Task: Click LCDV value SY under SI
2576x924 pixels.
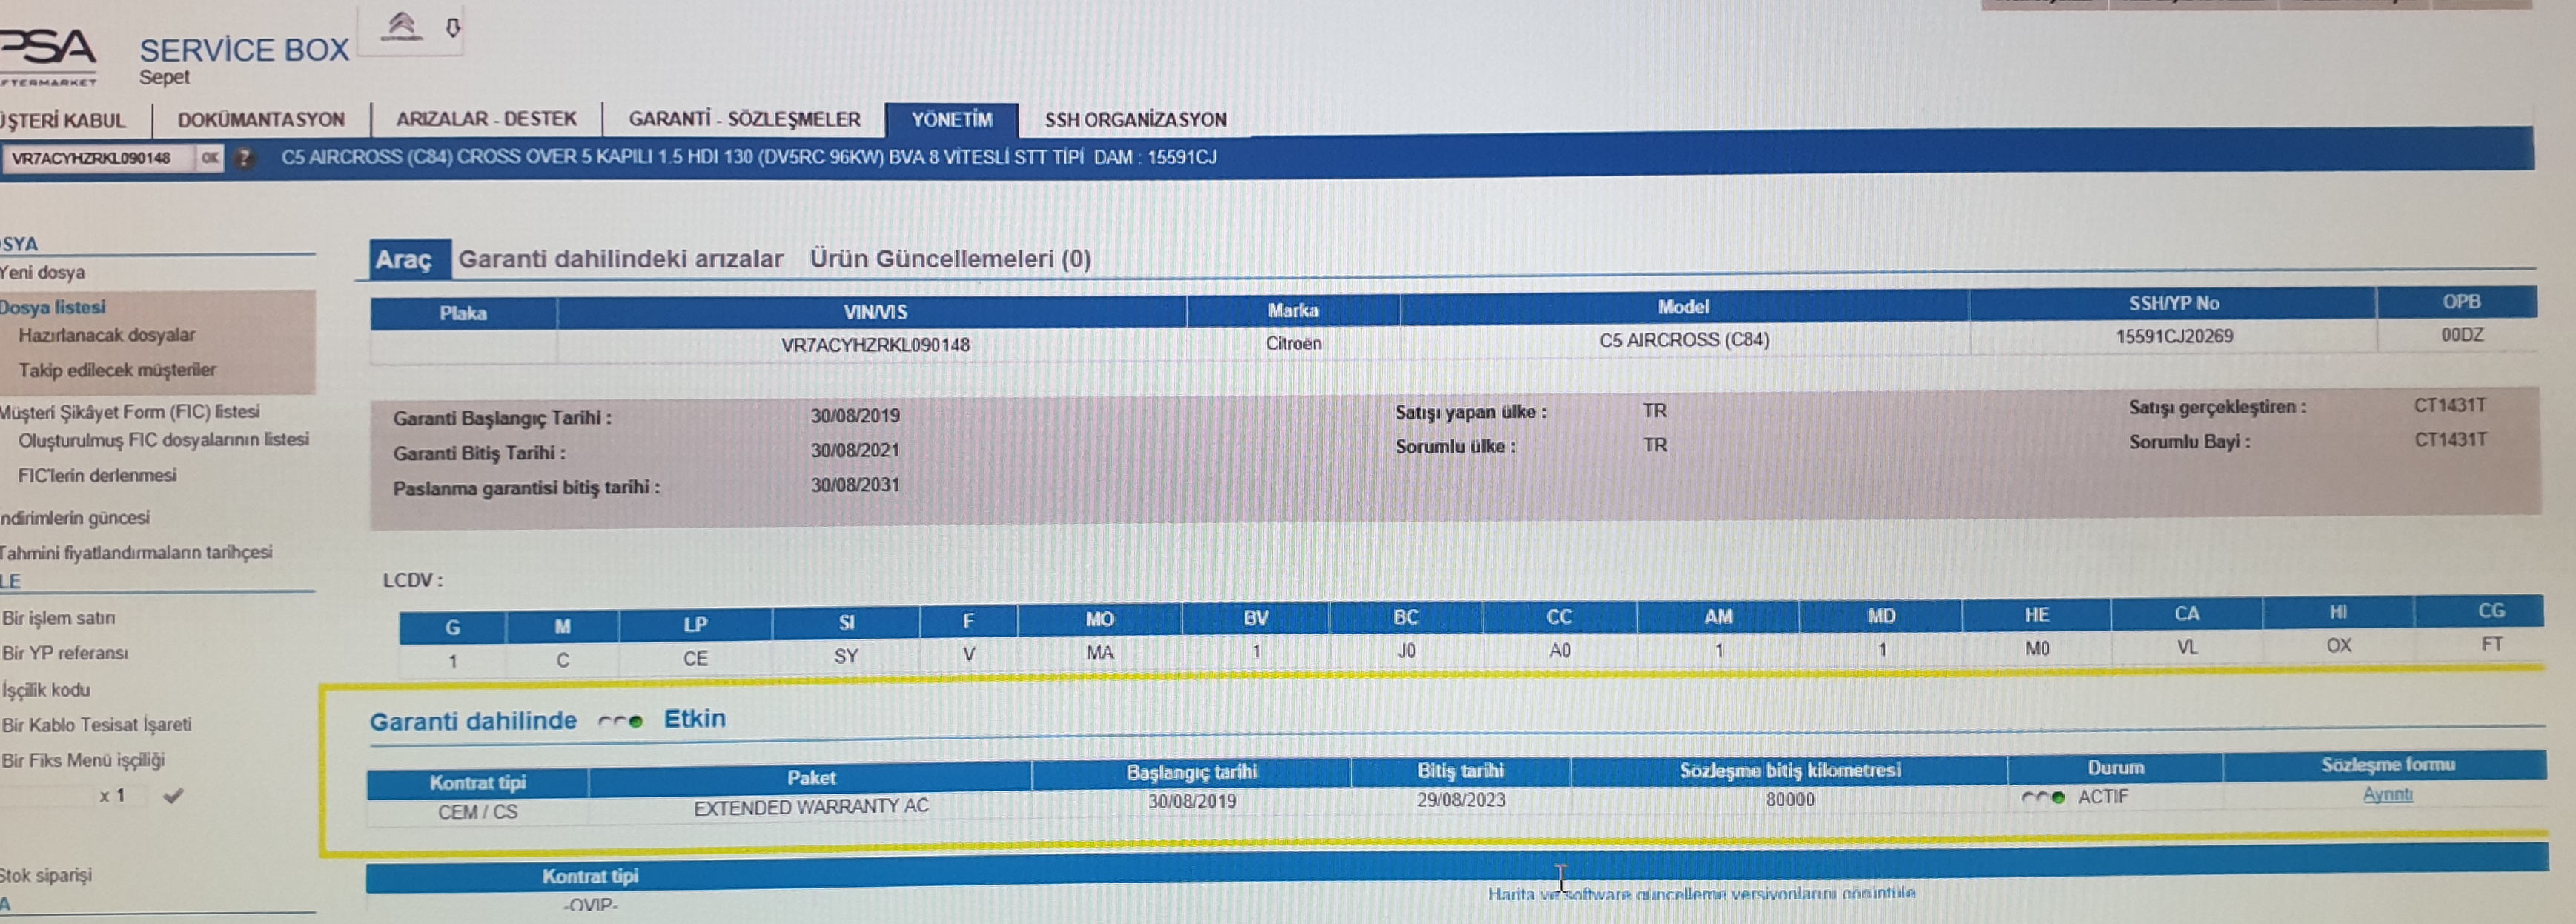Action: pyautogui.click(x=846, y=656)
